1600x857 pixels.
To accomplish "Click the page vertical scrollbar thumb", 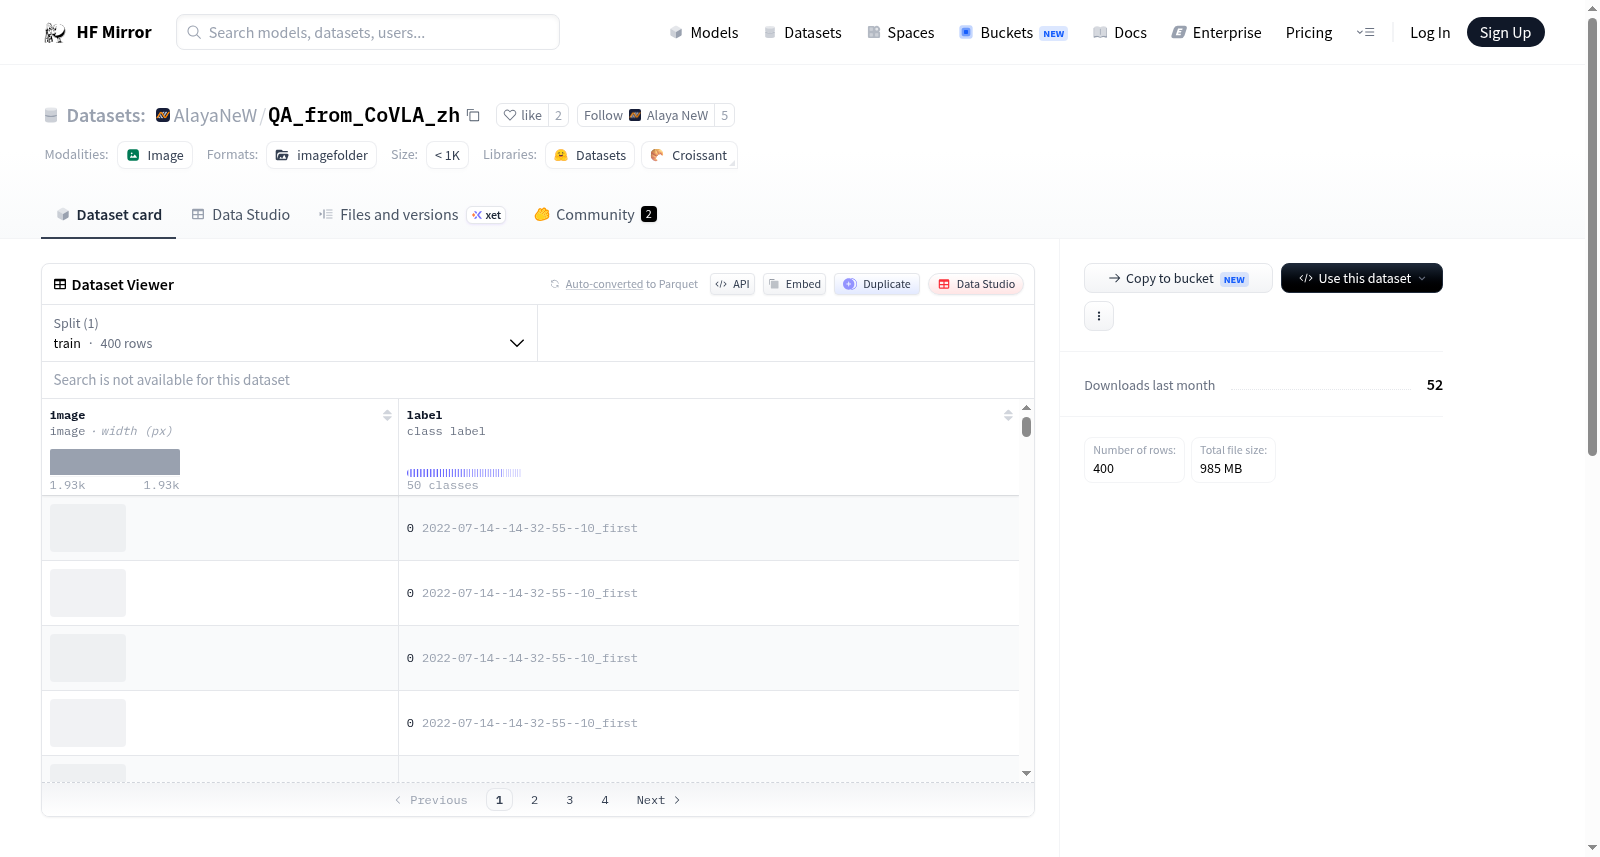I will coord(1593,236).
